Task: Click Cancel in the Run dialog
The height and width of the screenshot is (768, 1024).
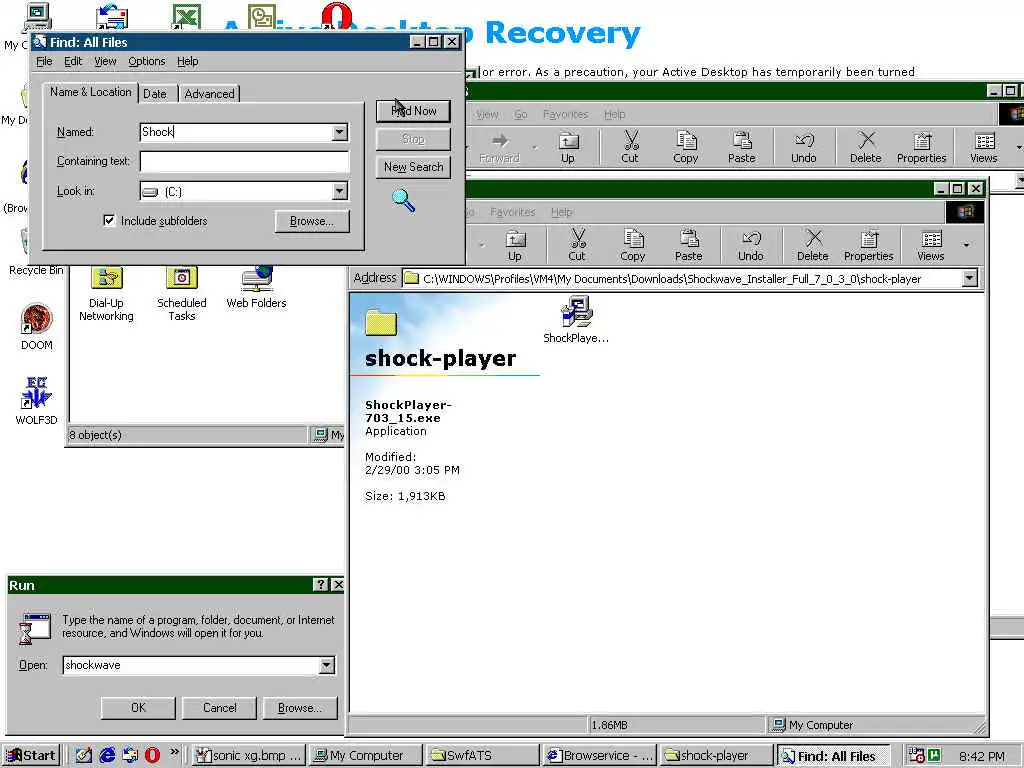Action: pyautogui.click(x=219, y=708)
